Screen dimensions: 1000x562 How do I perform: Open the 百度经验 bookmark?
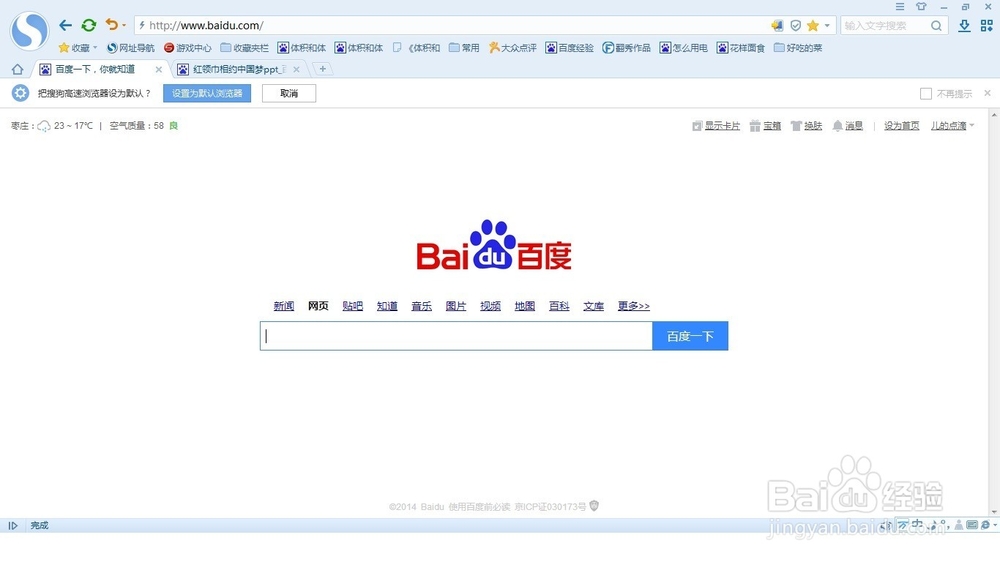570,48
